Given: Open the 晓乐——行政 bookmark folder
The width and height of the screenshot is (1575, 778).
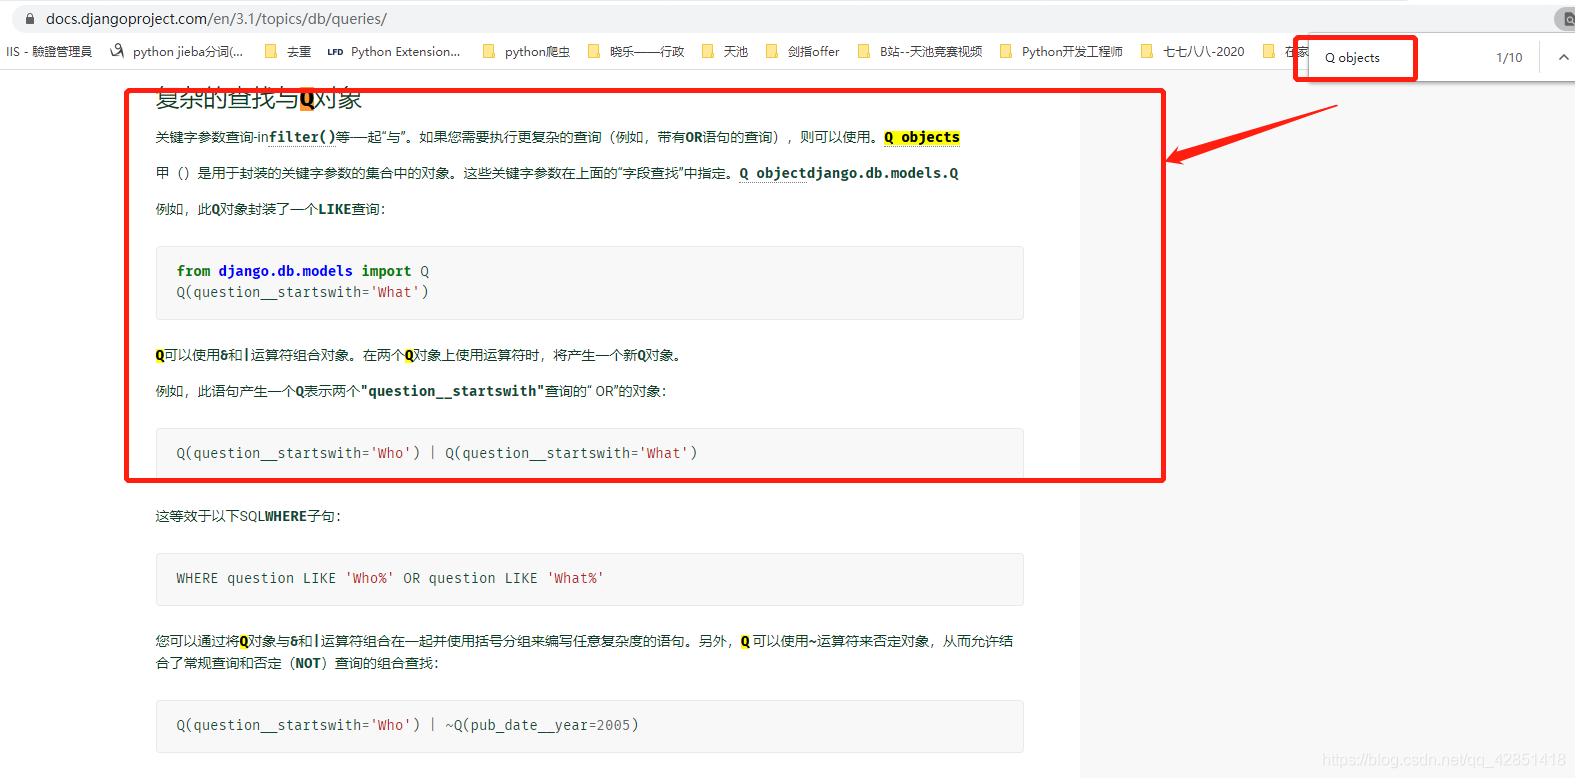Looking at the screenshot, I should pos(636,52).
